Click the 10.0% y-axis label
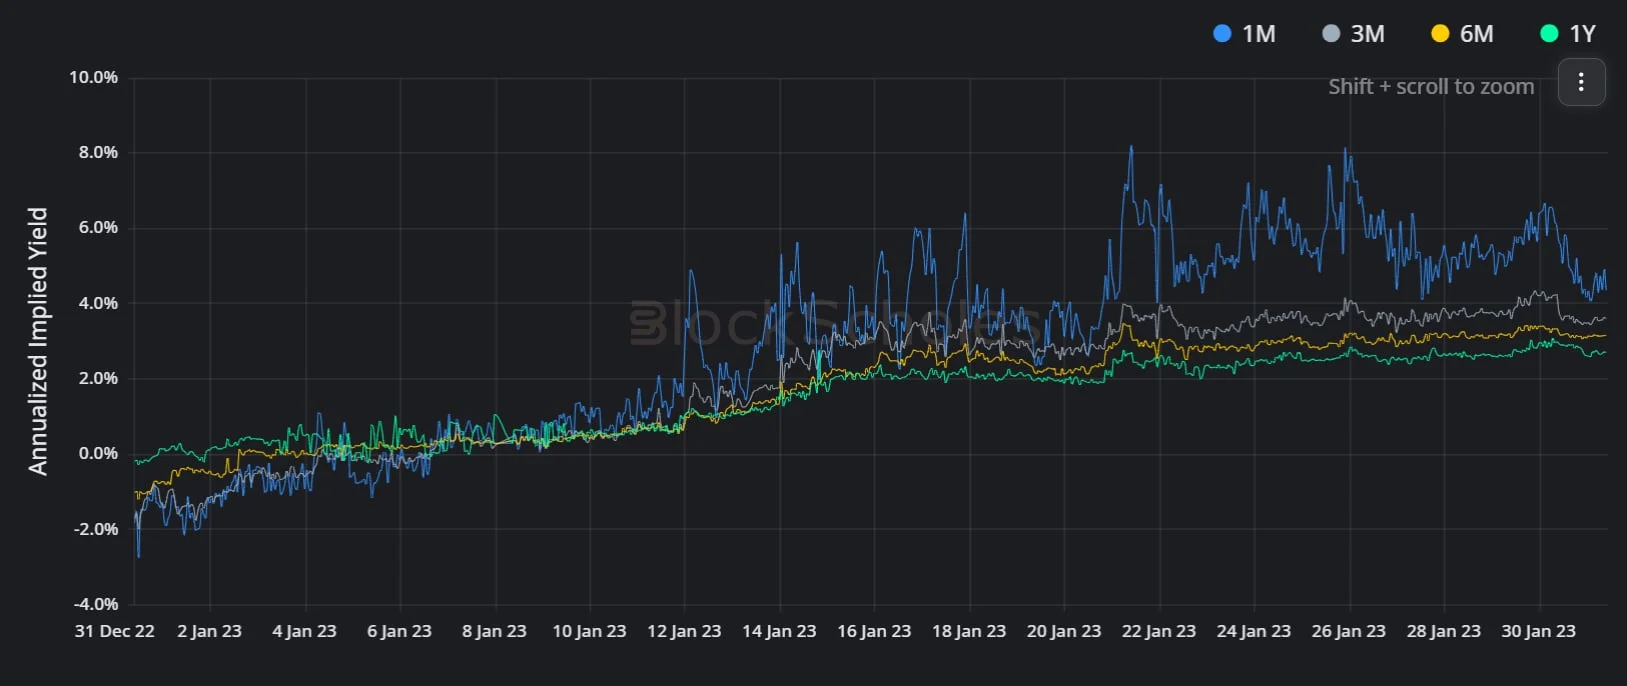This screenshot has height=686, width=1627. (x=93, y=77)
